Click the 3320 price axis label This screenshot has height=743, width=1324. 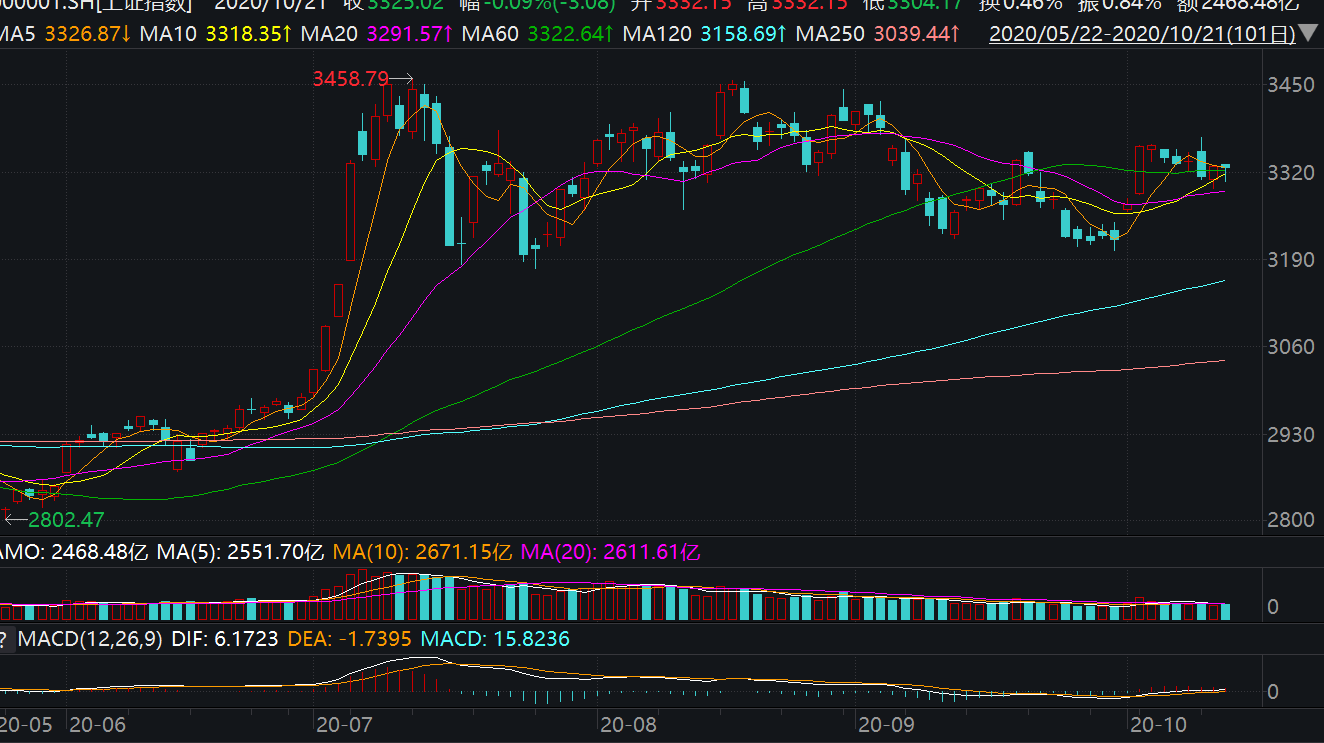click(x=1289, y=173)
